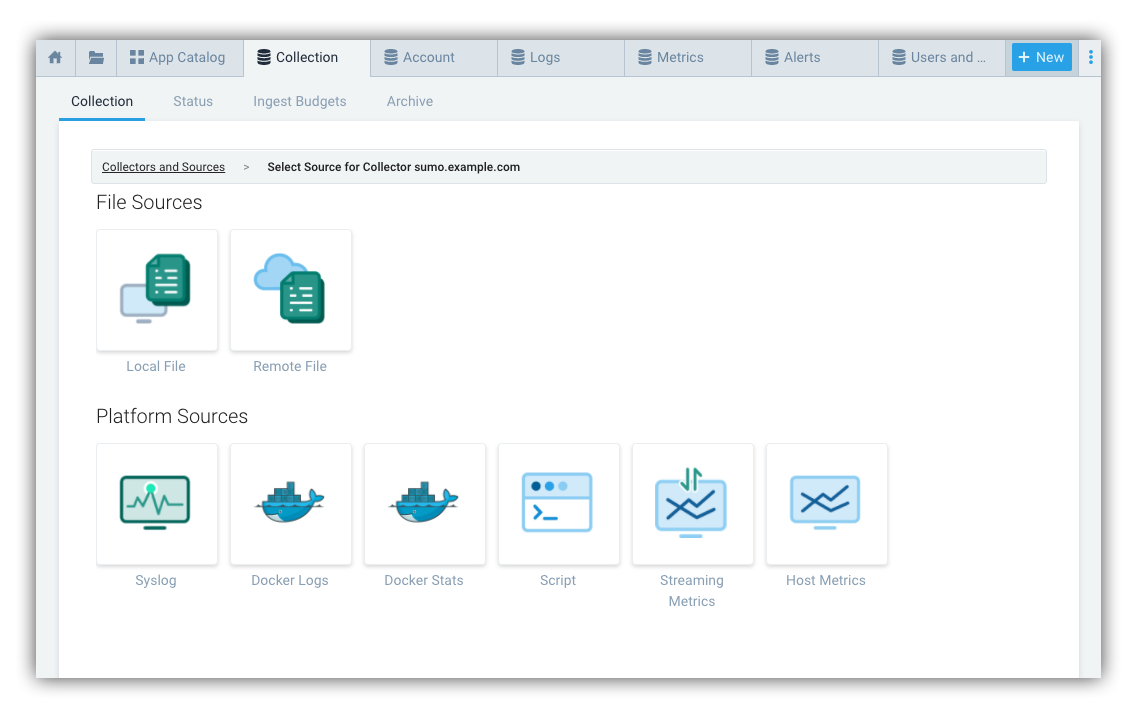This screenshot has height=710, width=1142.
Task: Switch to the App Catalog tab
Action: coord(179,58)
